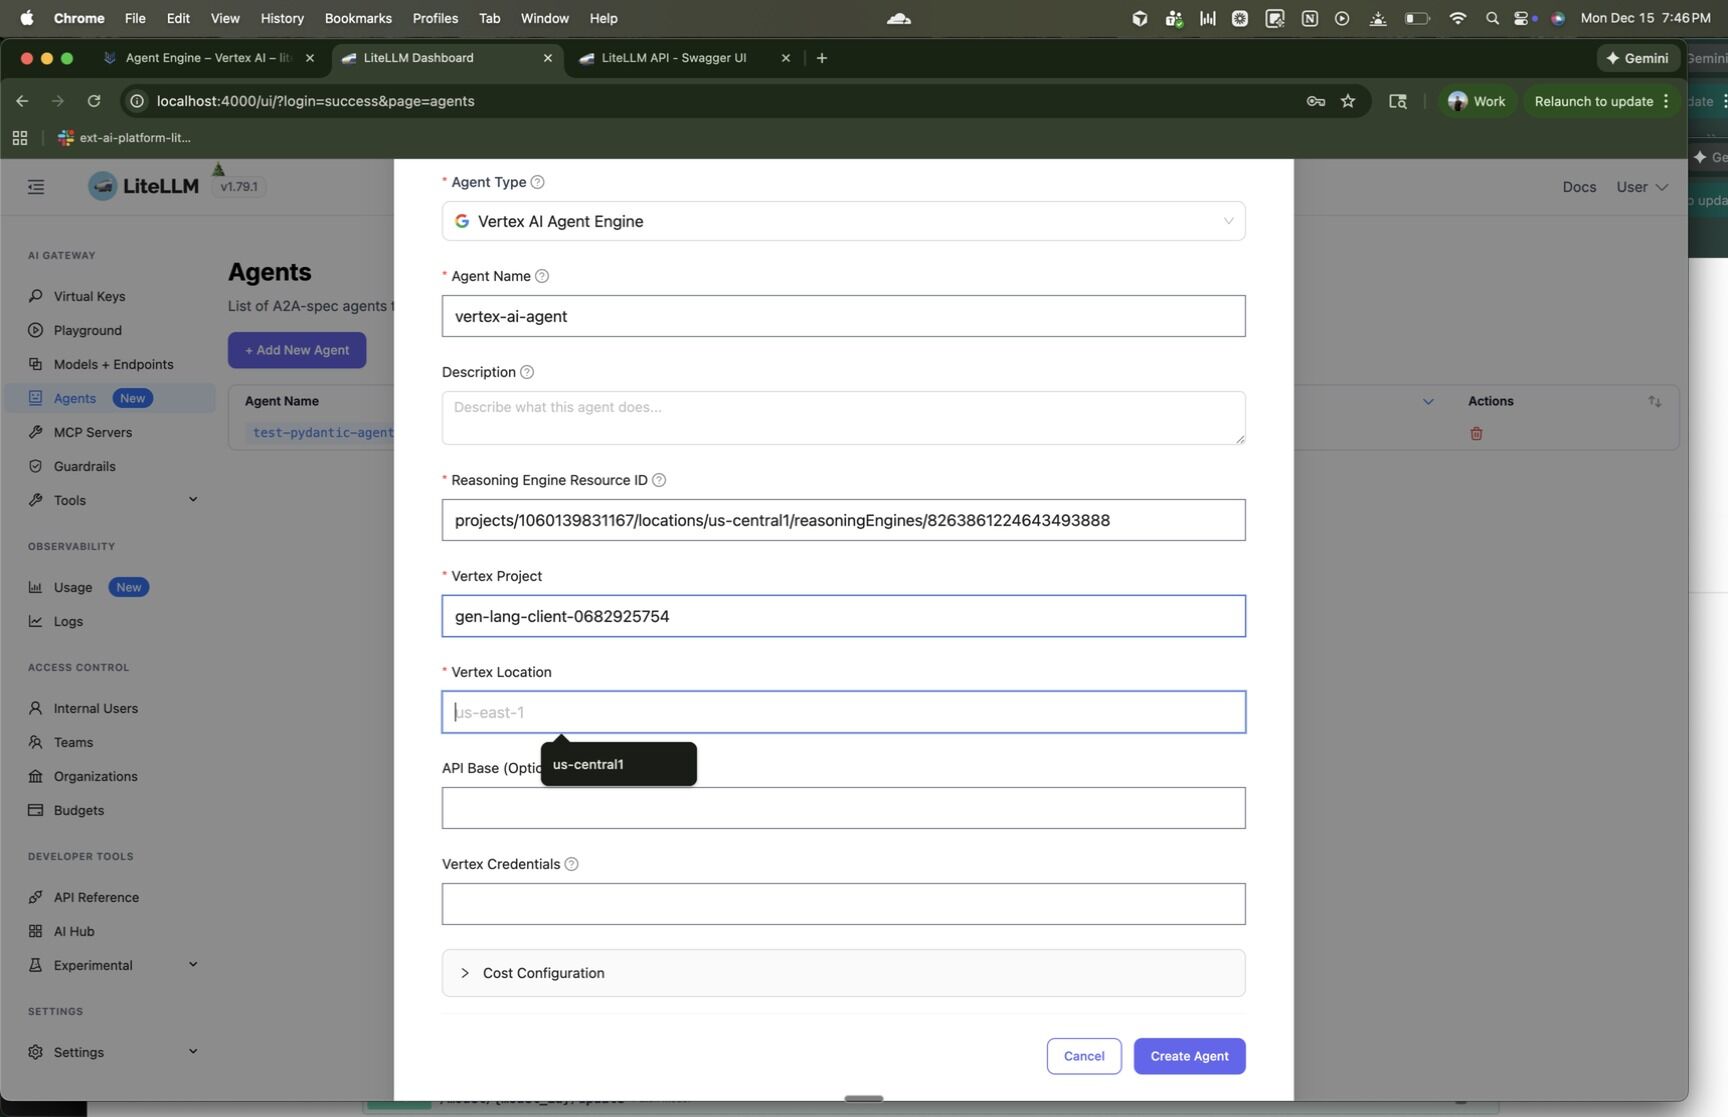Viewport: 1728px width, 1117px height.
Task: Open Chrome three-dot menu
Action: 1666,101
